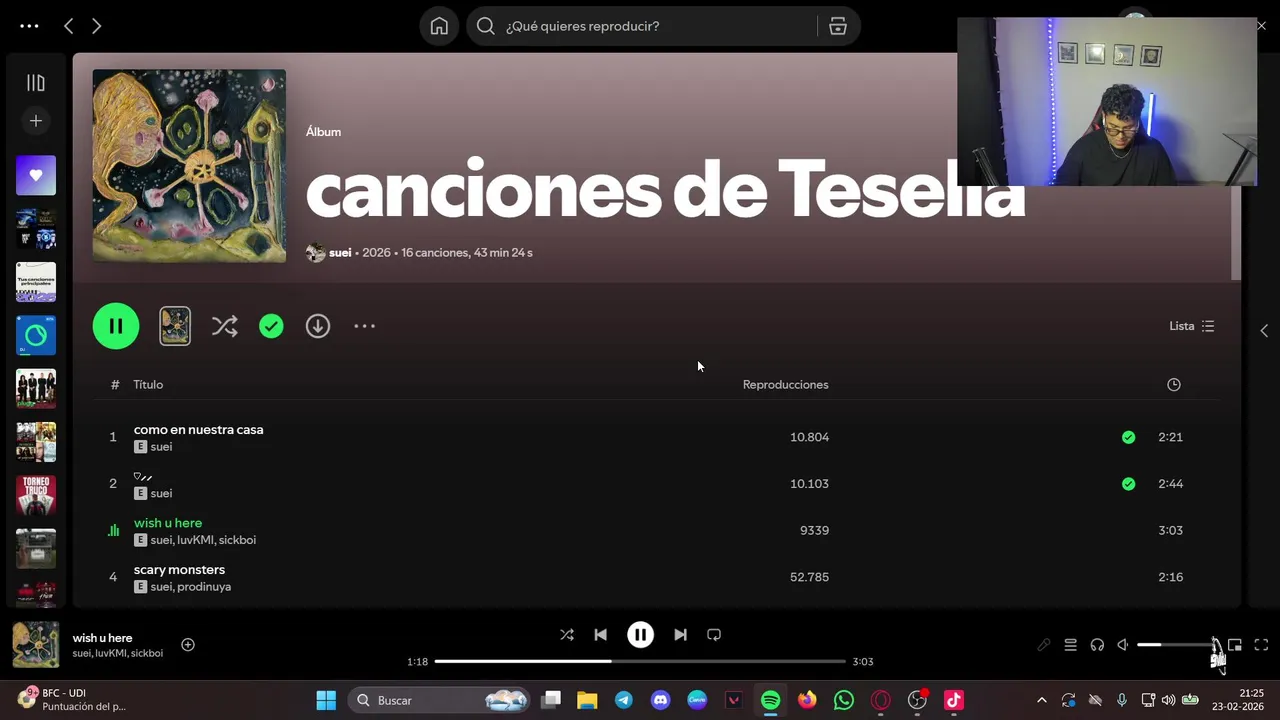Add current song to Liked Songs
Screen dimensions: 1280x720
(x=188, y=645)
